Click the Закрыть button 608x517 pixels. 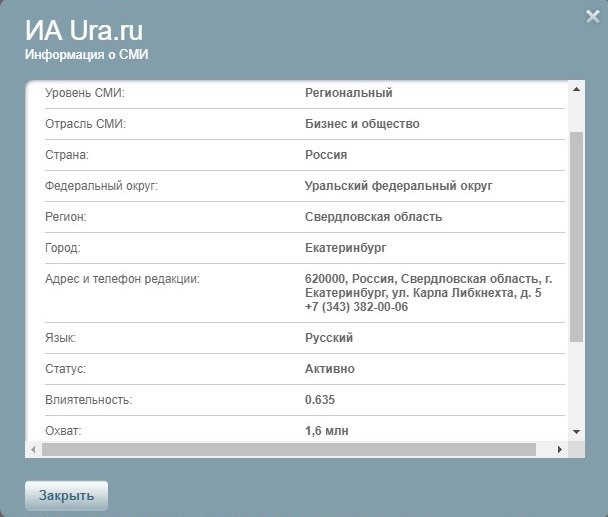(x=66, y=496)
